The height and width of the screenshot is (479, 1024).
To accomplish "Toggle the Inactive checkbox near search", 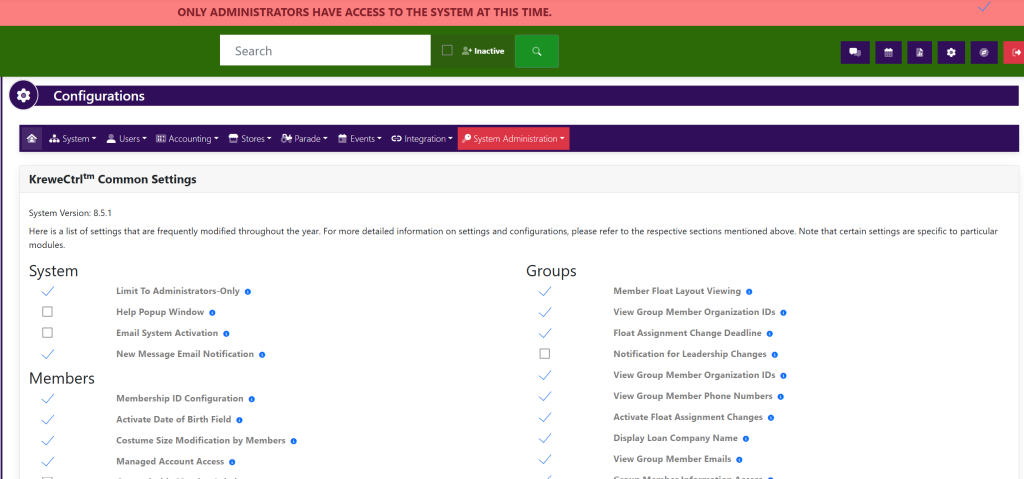I will pyautogui.click(x=447, y=50).
